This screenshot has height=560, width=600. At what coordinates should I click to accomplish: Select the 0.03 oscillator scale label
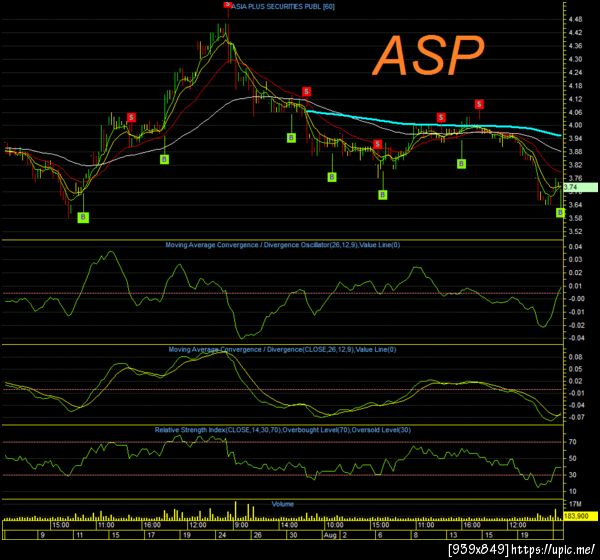pos(575,260)
